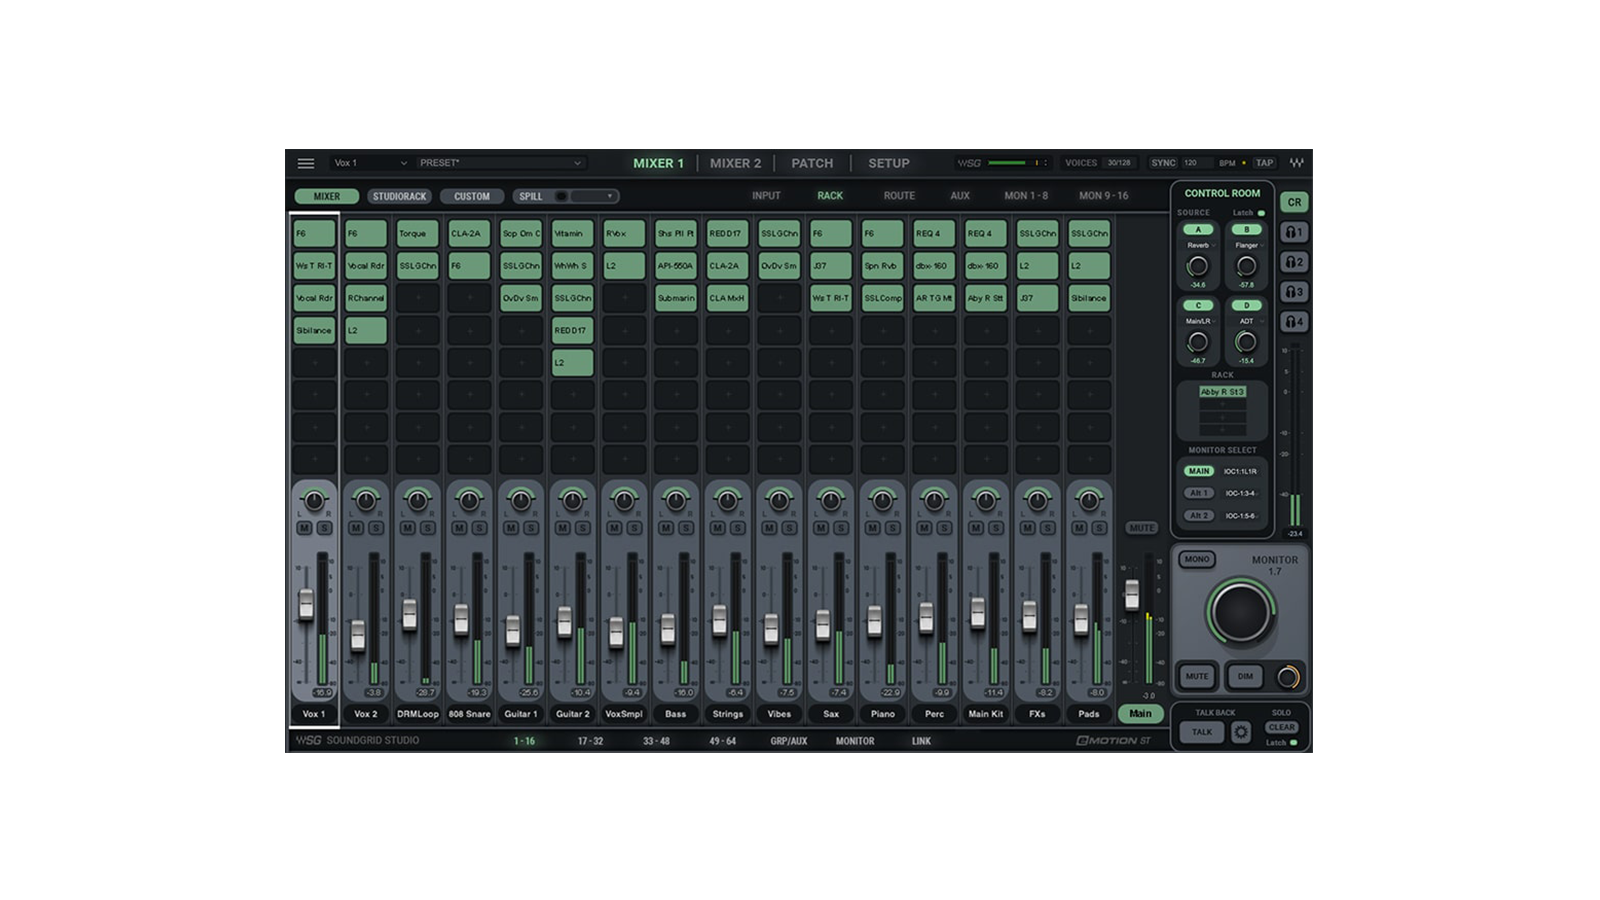This screenshot has width=1600, height=900.
Task: Open the PRESET dropdown
Action: [x=500, y=163]
